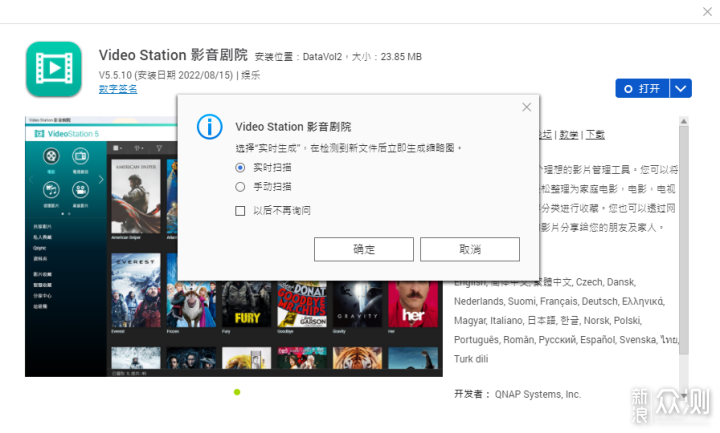Click the Fury poster thumbnail
Image resolution: width=720 pixels, height=433 pixels.
click(x=247, y=304)
